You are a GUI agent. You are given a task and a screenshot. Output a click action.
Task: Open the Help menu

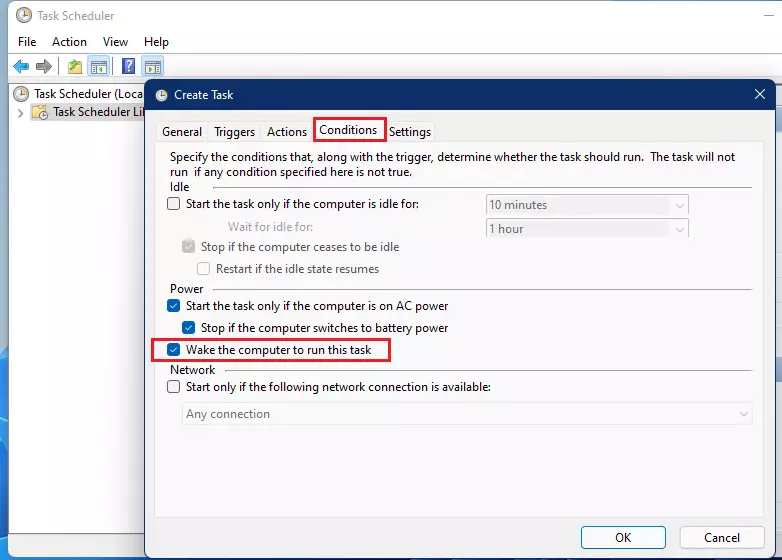156,42
